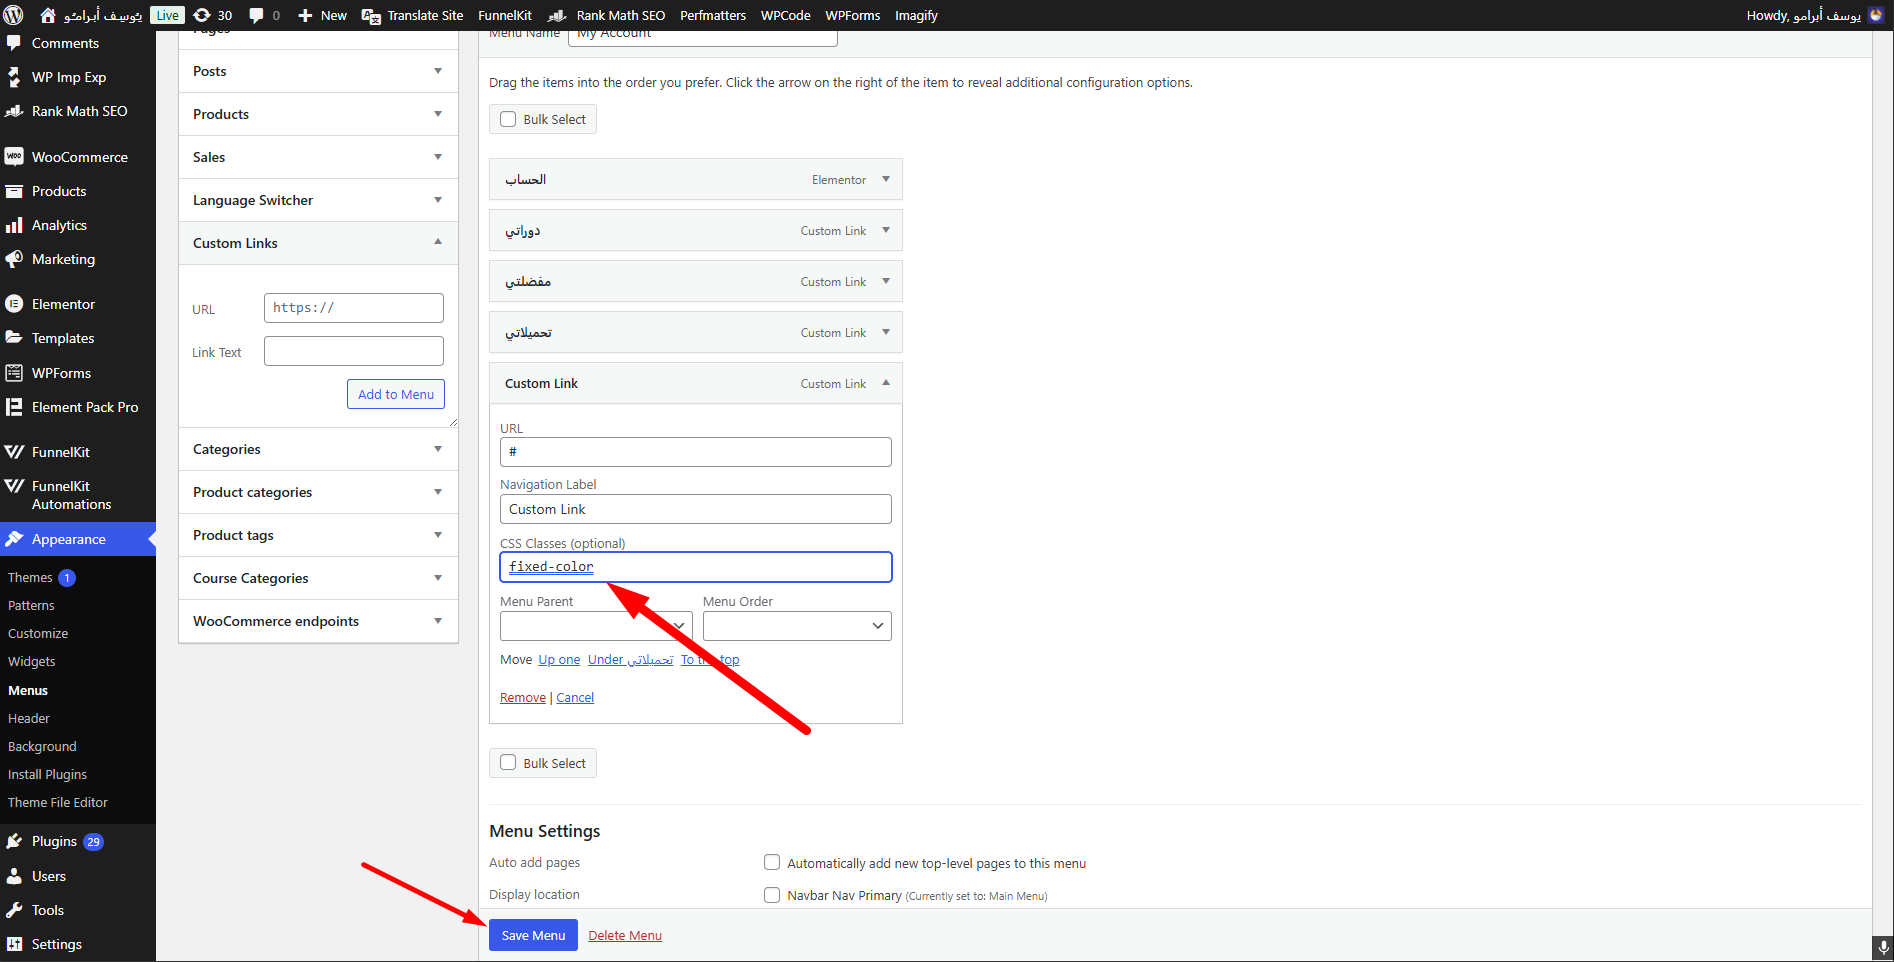Click the Delete Menu link
This screenshot has width=1894, height=962.
point(625,936)
